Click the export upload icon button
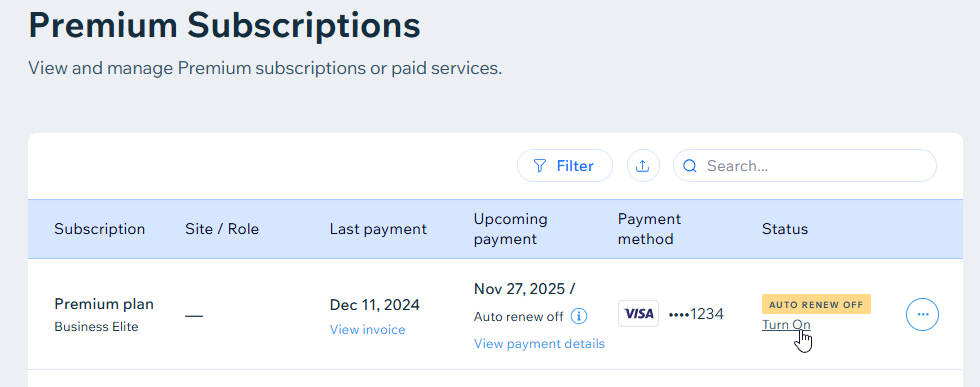The height and width of the screenshot is (387, 980). [643, 166]
